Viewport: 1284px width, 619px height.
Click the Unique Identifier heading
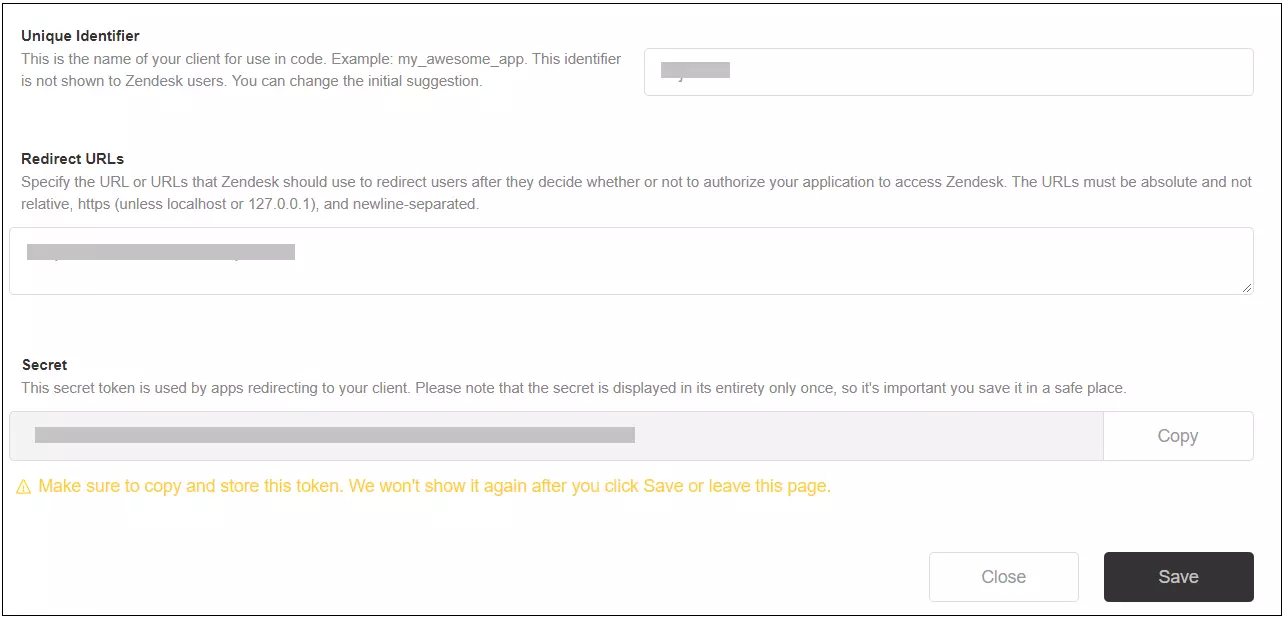pyautogui.click(x=78, y=35)
